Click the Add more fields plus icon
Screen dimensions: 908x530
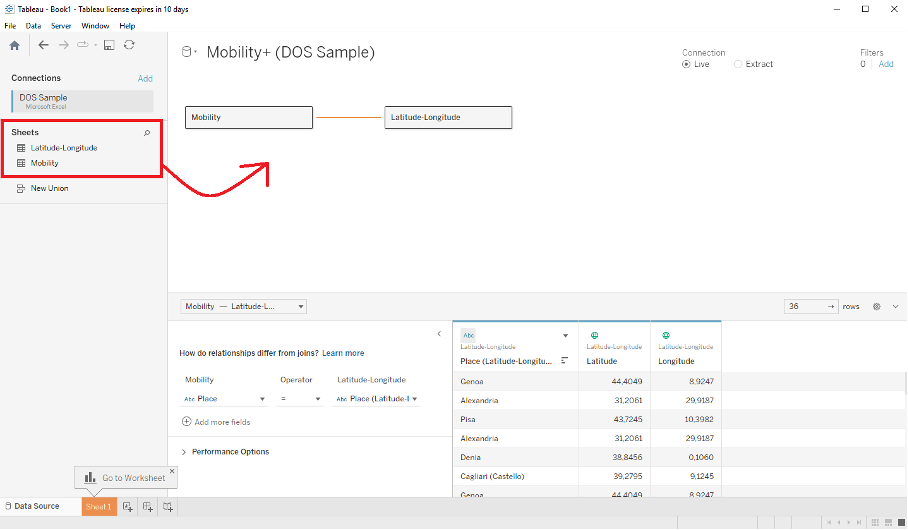point(186,422)
